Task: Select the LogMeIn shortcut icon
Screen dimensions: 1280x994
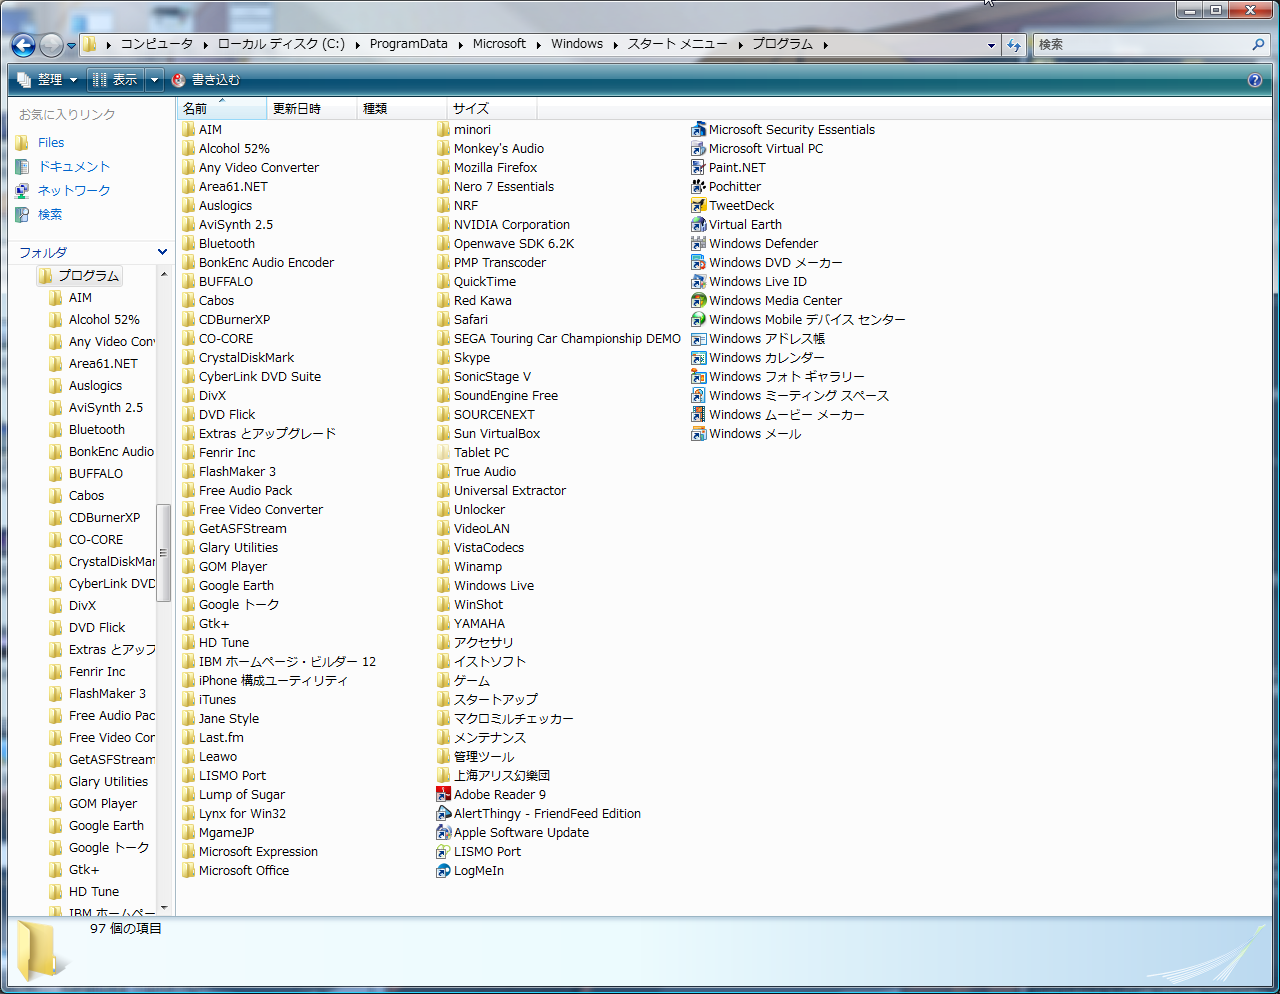Action: 443,871
